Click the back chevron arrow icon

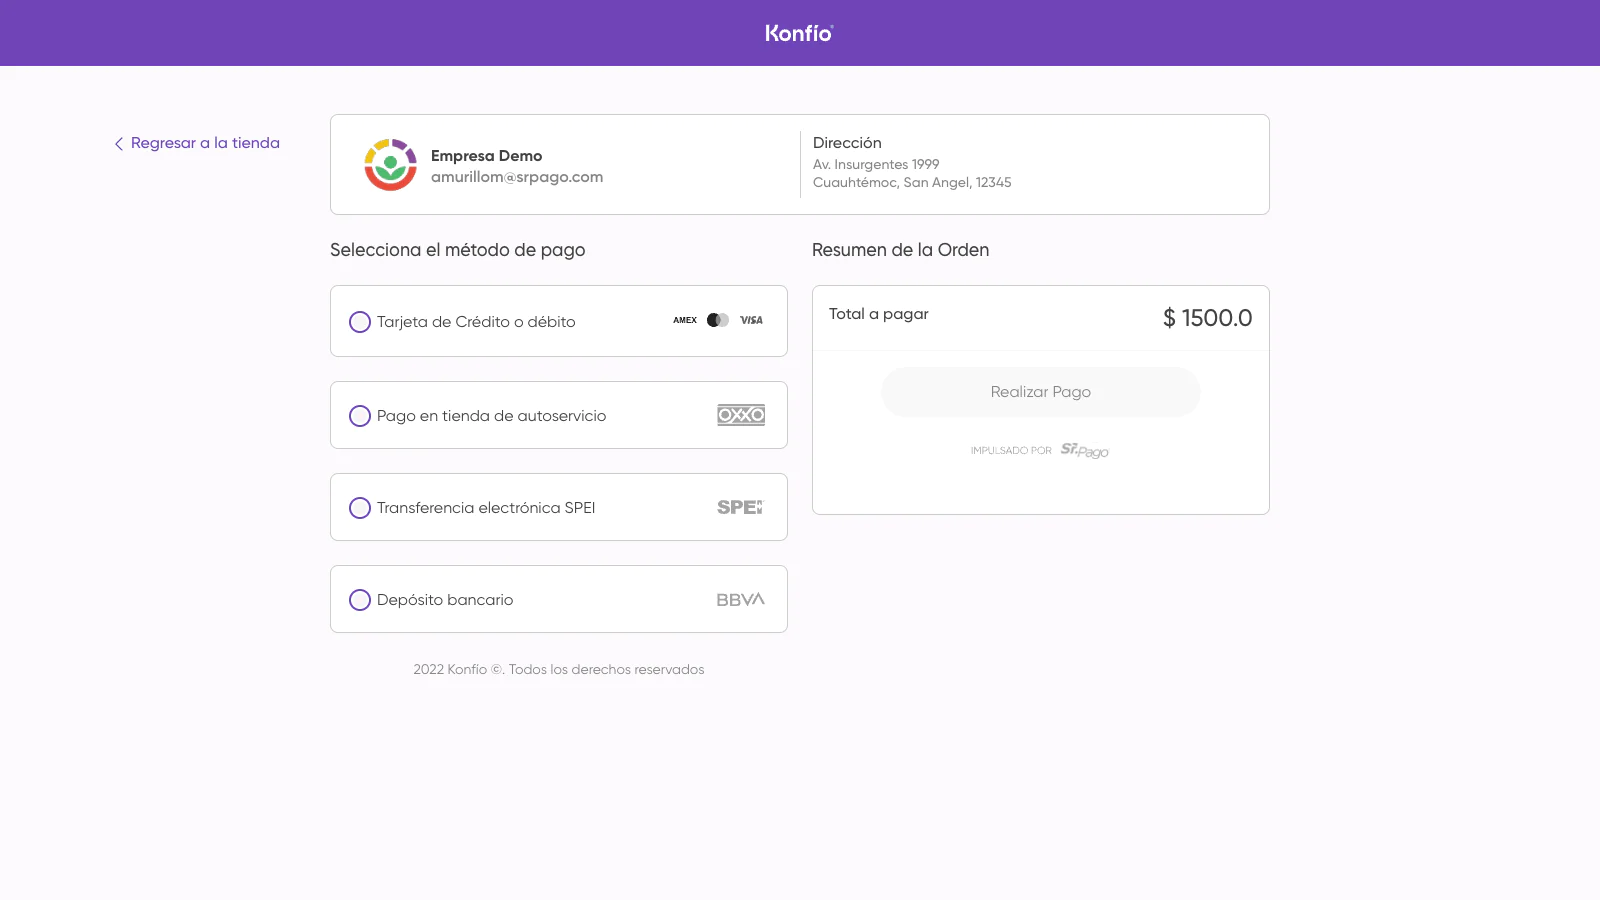point(119,144)
